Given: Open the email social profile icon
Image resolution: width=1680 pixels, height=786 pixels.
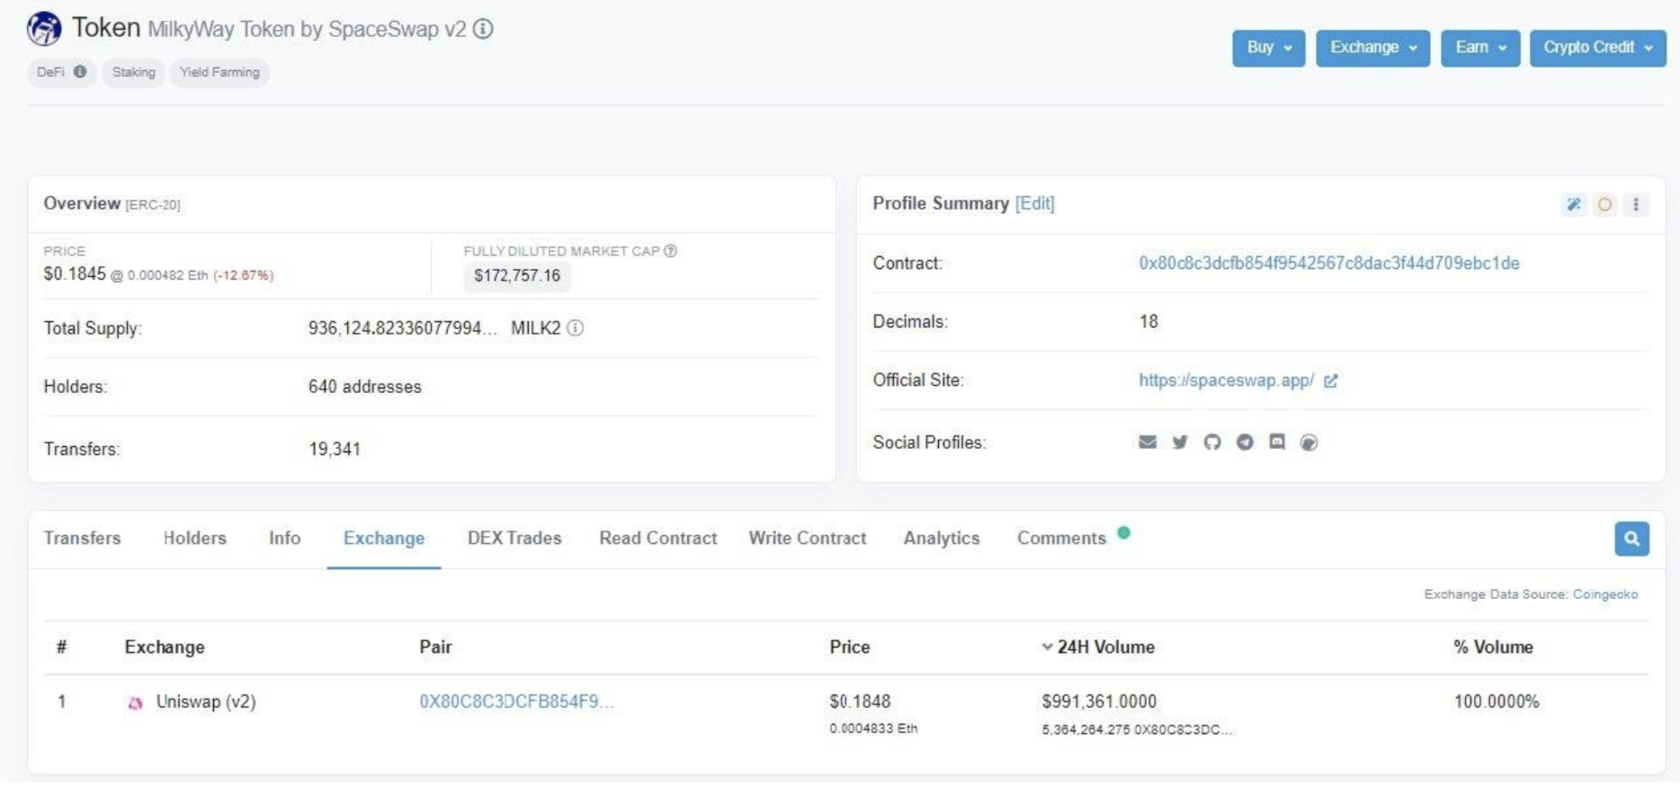Looking at the screenshot, I should [1147, 442].
